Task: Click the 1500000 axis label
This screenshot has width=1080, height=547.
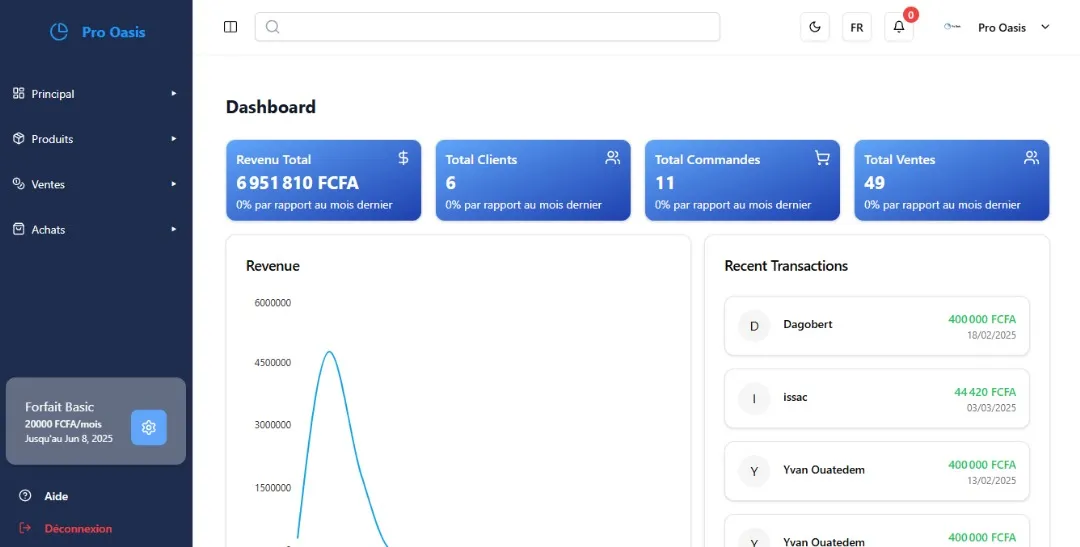Action: (x=273, y=488)
